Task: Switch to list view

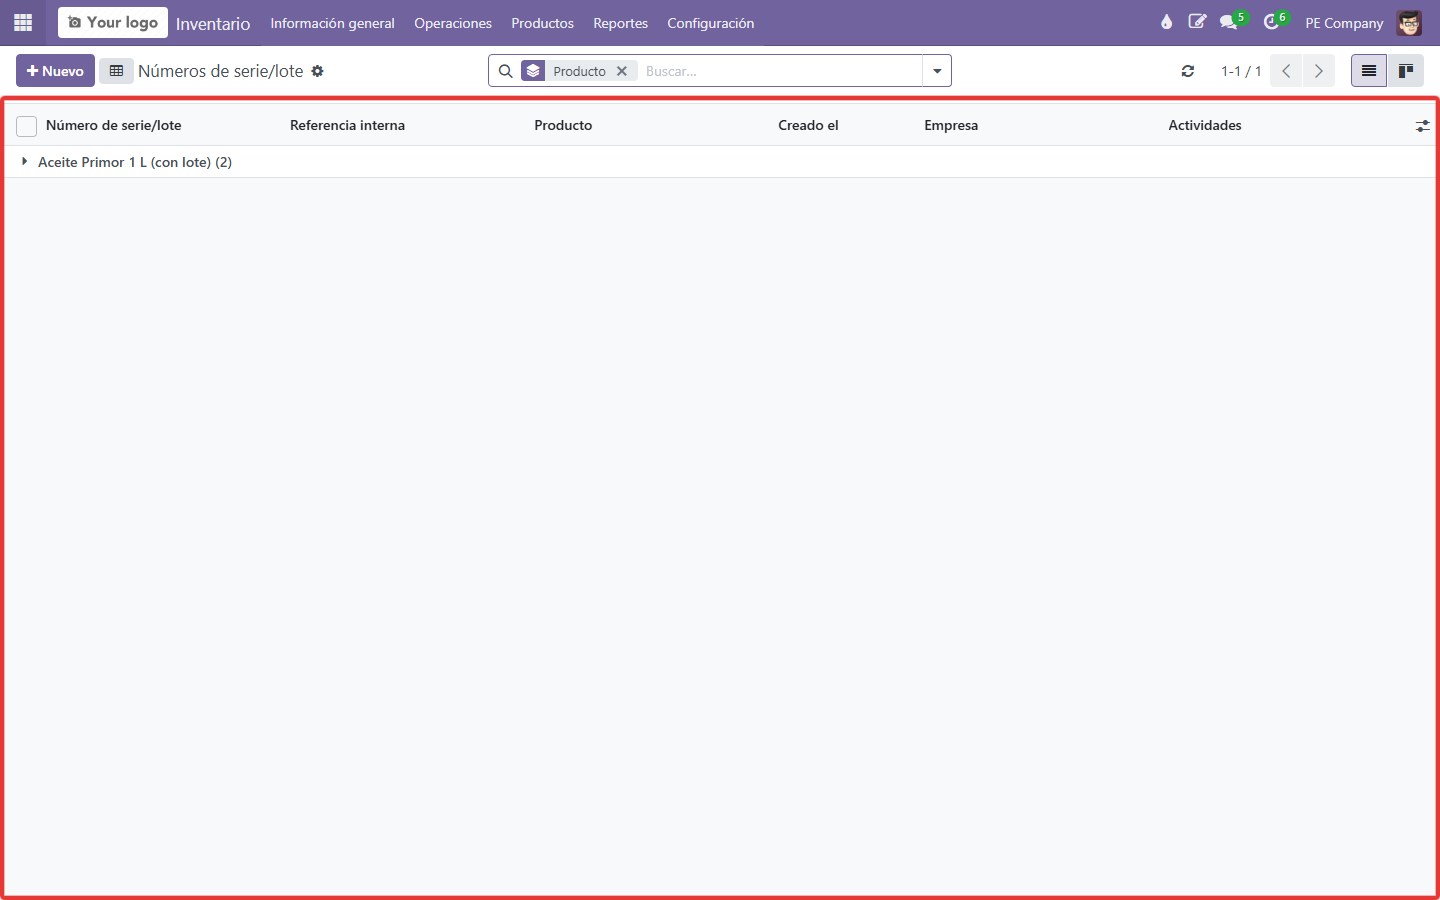Action: [1369, 71]
